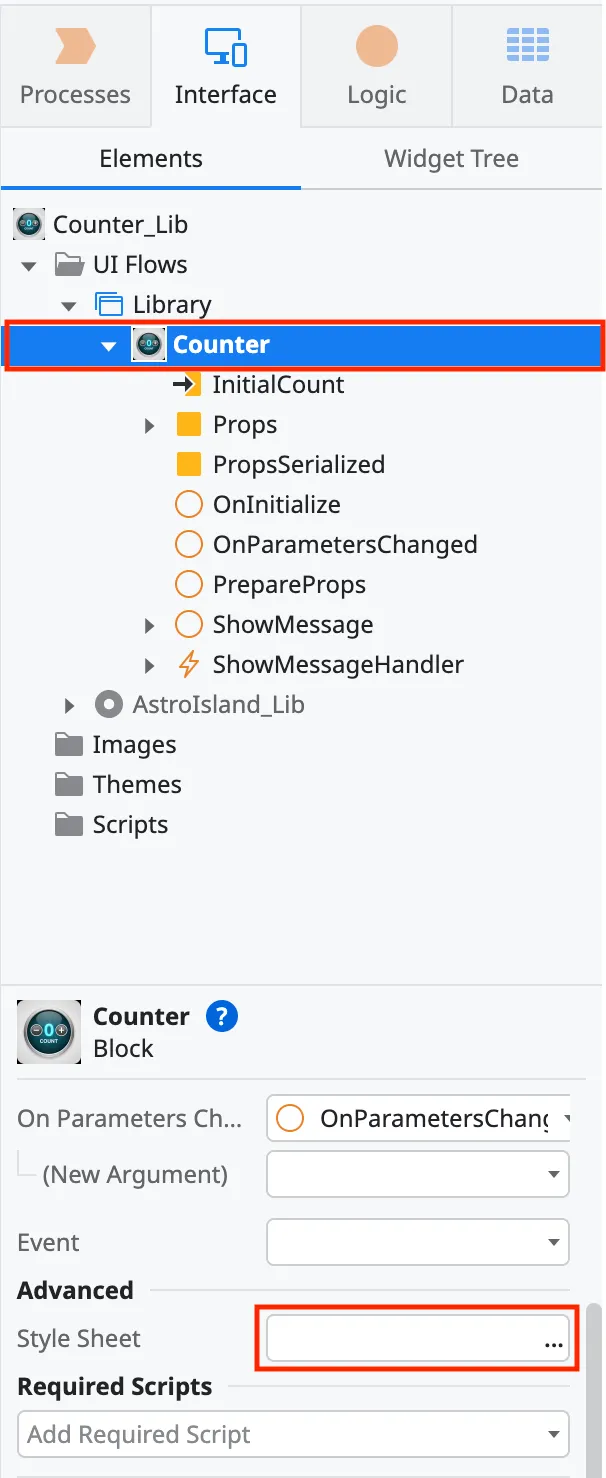606x1478 pixels.
Task: Click the Add Required Script field
Action: (x=293, y=1434)
